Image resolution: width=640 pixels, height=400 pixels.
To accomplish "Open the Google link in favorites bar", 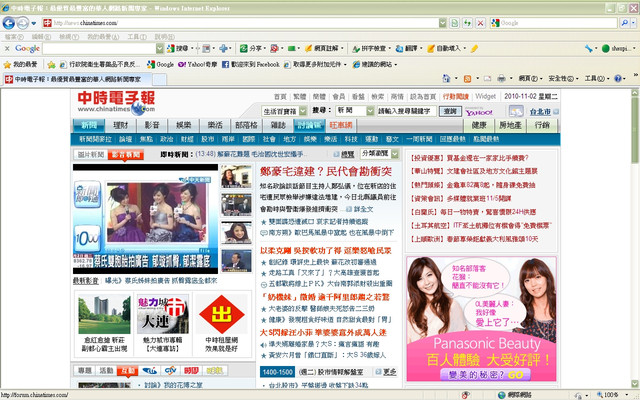I will [161, 64].
